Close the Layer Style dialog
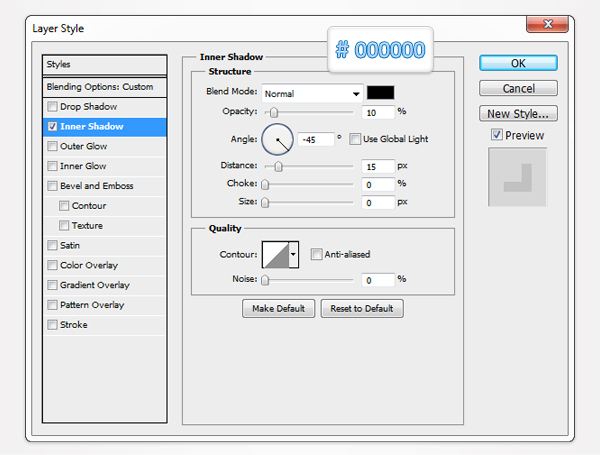The height and width of the screenshot is (455, 600). (x=548, y=24)
